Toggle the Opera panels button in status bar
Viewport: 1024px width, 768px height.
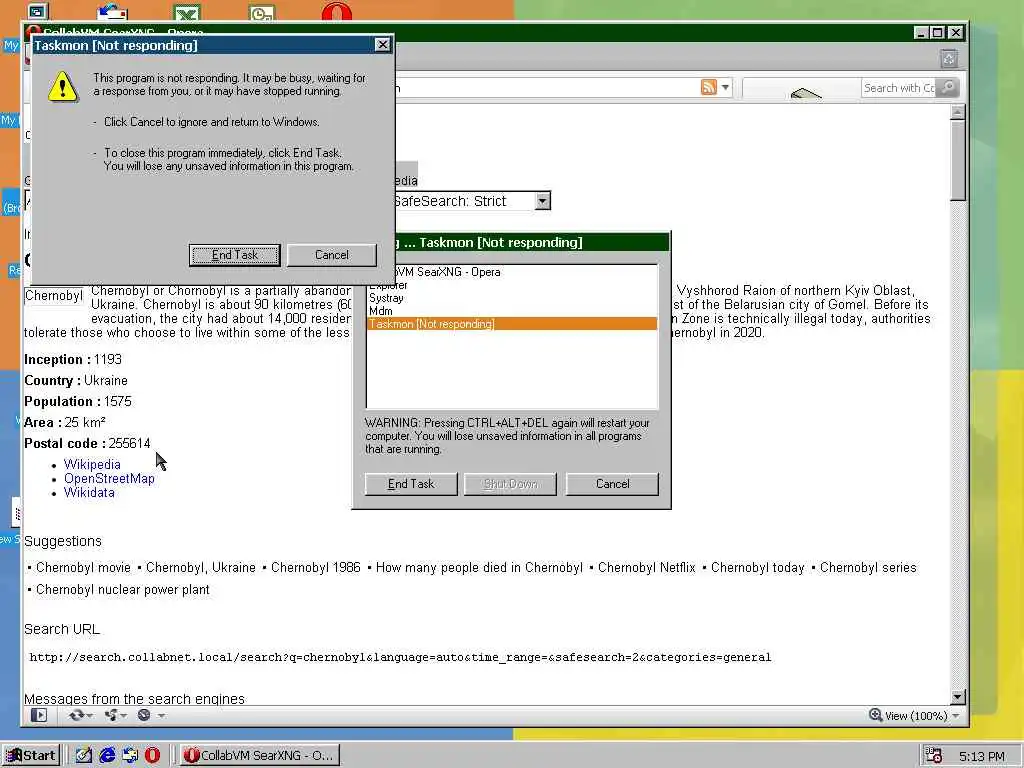[39, 715]
